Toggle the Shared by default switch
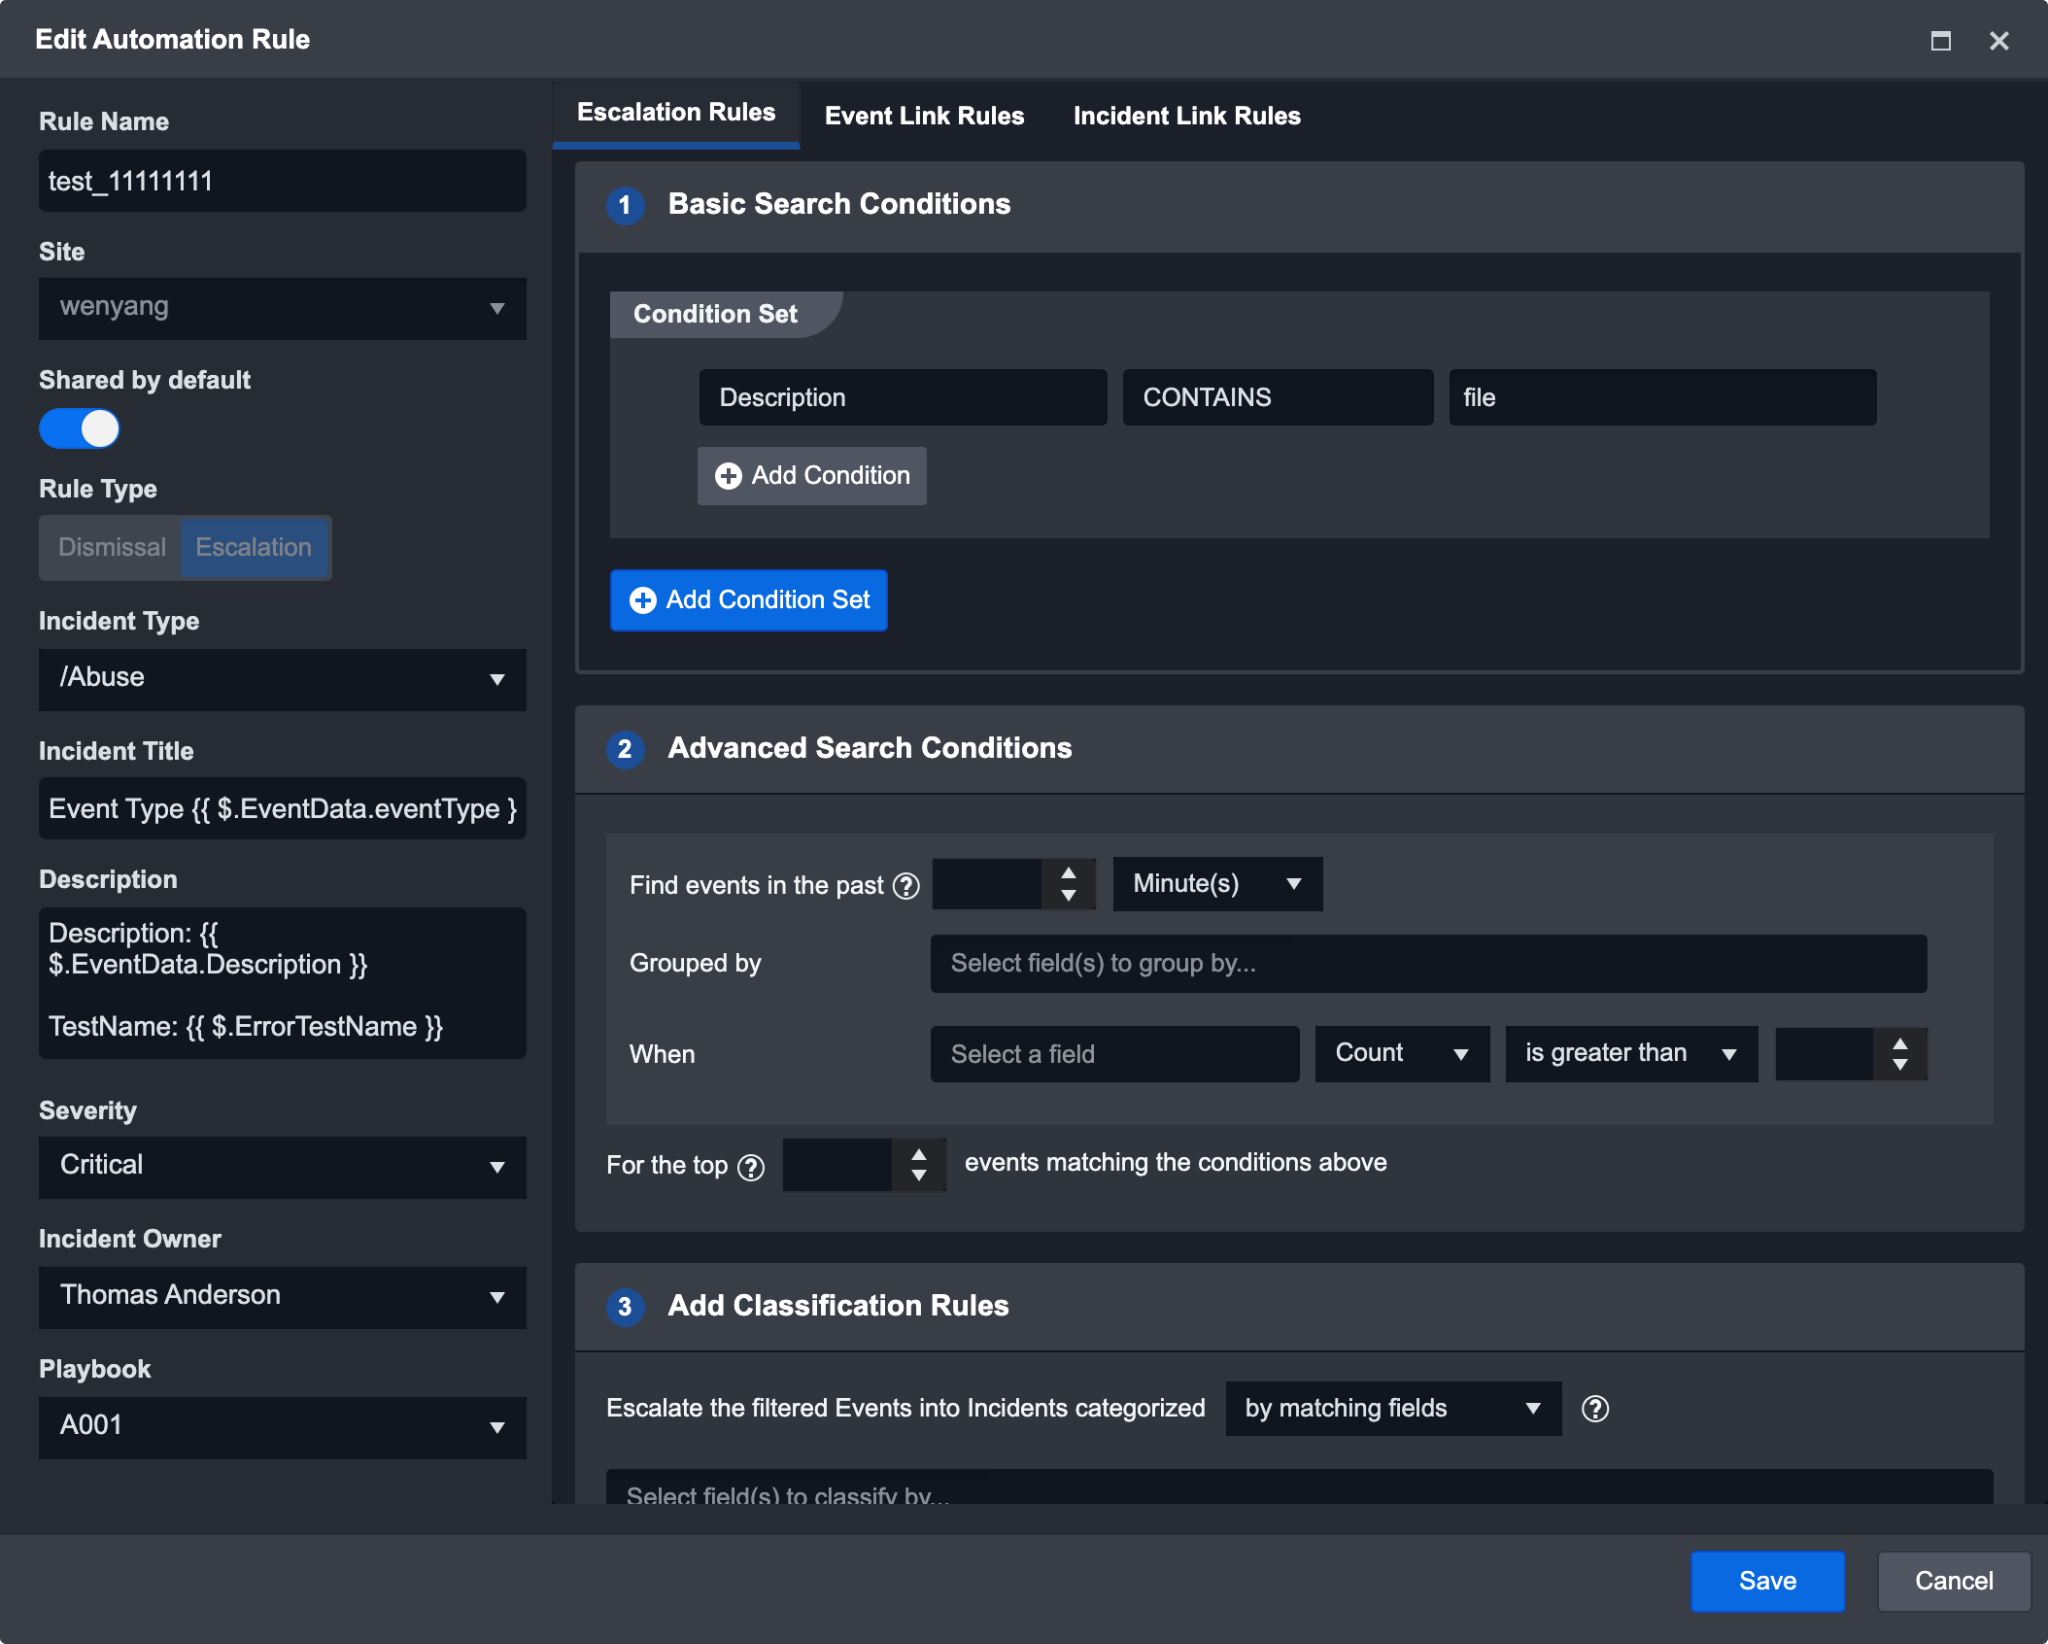The width and height of the screenshot is (2048, 1644). 80,429
